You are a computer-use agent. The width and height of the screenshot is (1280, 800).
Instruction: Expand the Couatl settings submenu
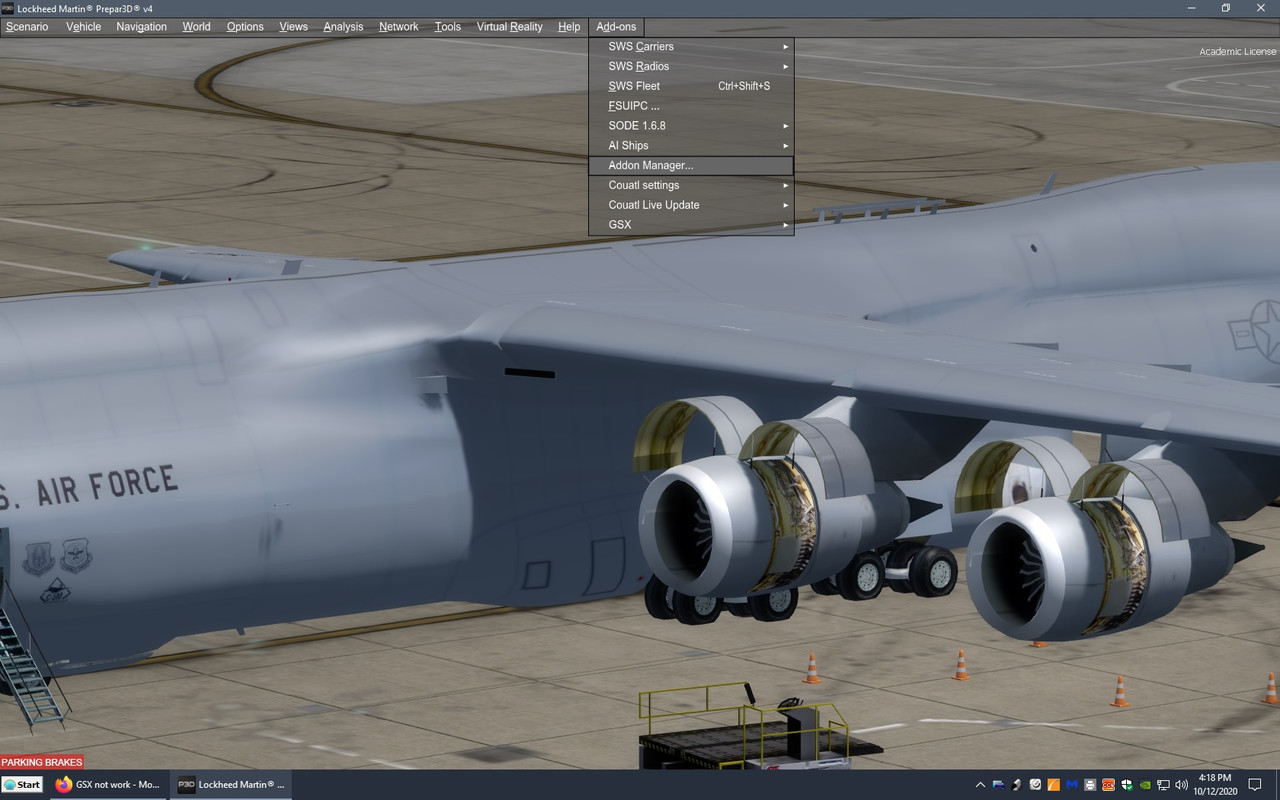point(691,186)
